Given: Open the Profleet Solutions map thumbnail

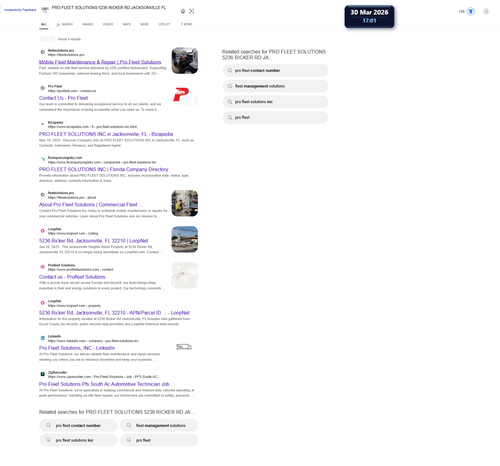Looking at the screenshot, I should point(185,275).
